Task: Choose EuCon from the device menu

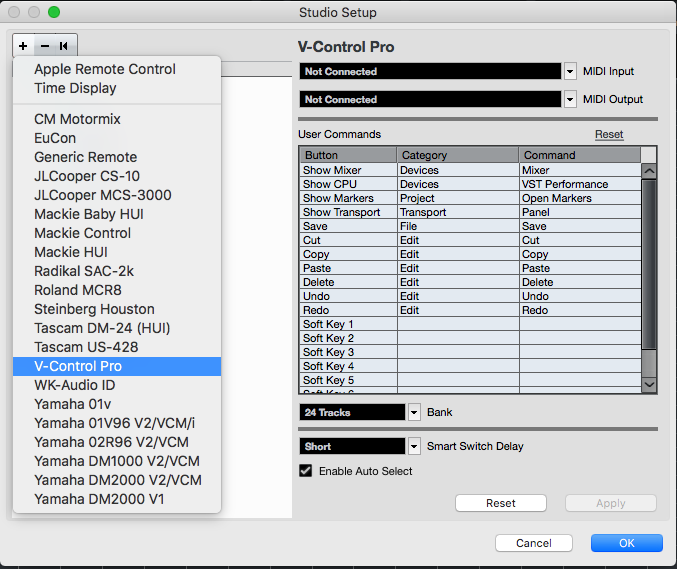Action: [x=117, y=138]
